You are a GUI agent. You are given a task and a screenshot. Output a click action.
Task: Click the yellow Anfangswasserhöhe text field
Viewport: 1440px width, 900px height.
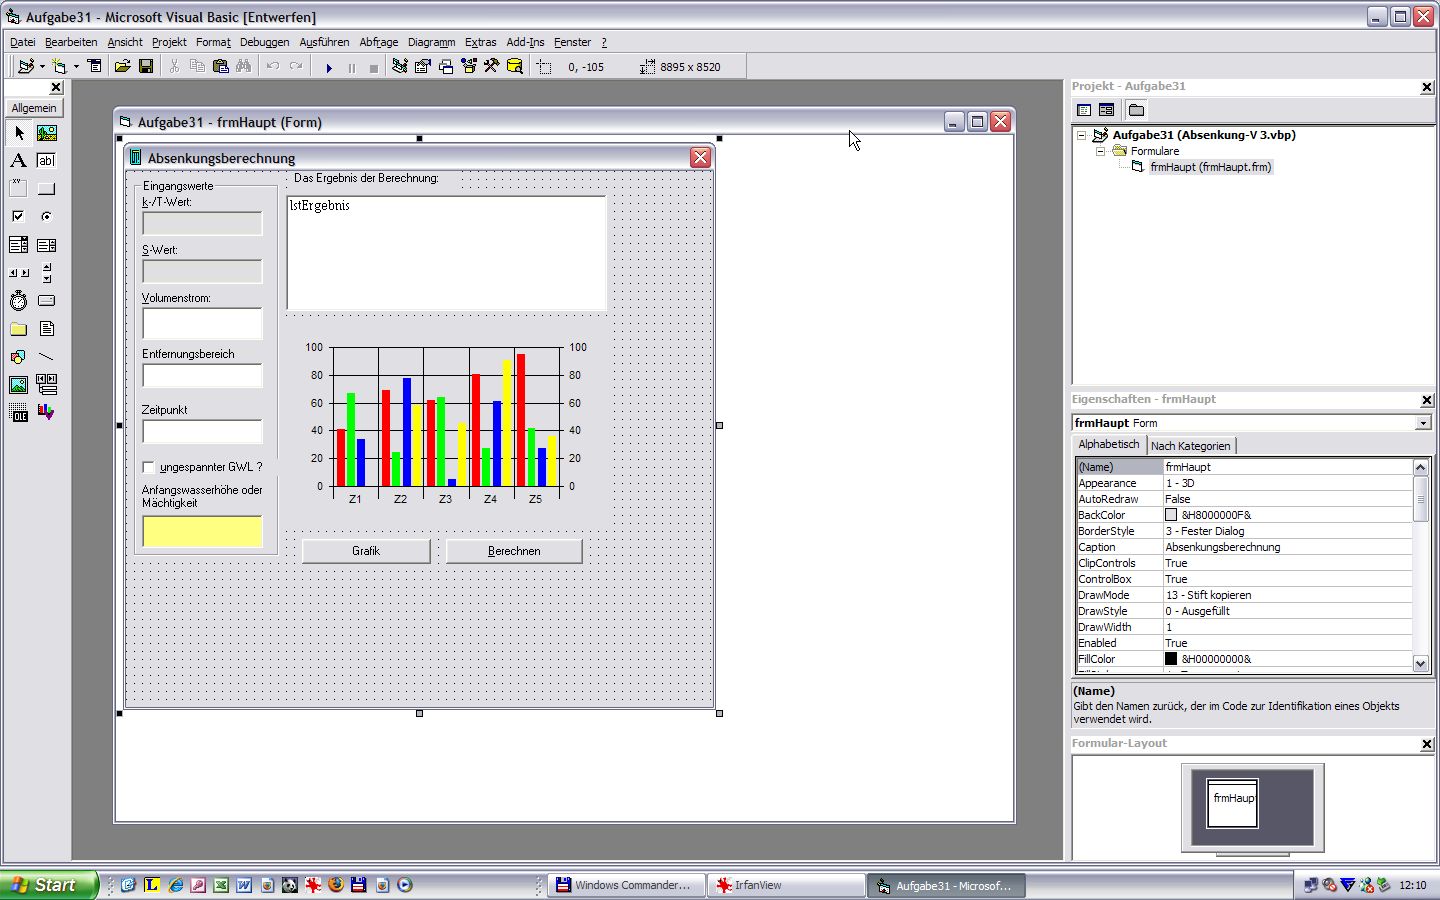pos(202,532)
